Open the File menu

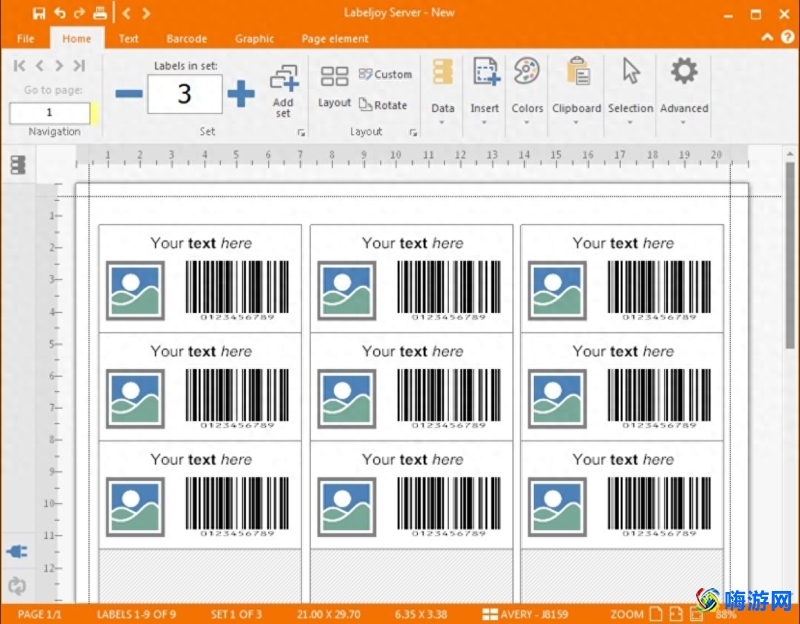(x=26, y=39)
